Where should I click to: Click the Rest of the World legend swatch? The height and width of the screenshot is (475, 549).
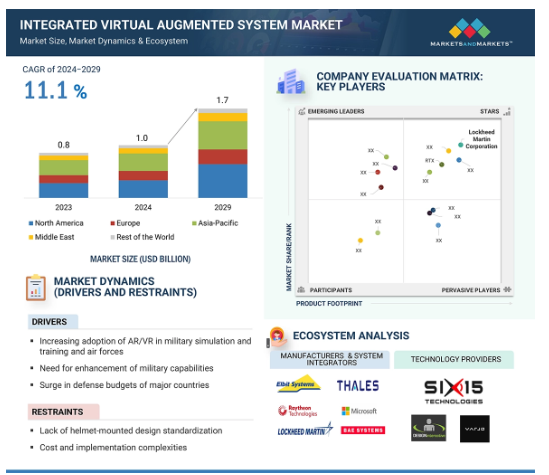[x=112, y=237]
